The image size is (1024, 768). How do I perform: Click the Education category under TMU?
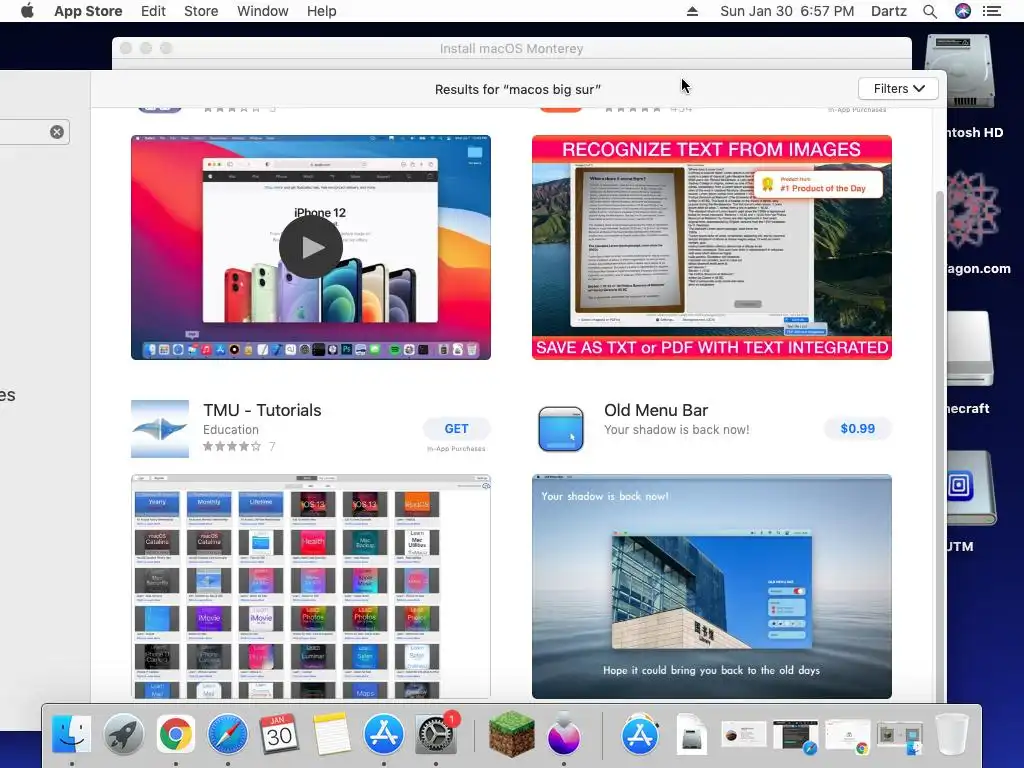231,430
